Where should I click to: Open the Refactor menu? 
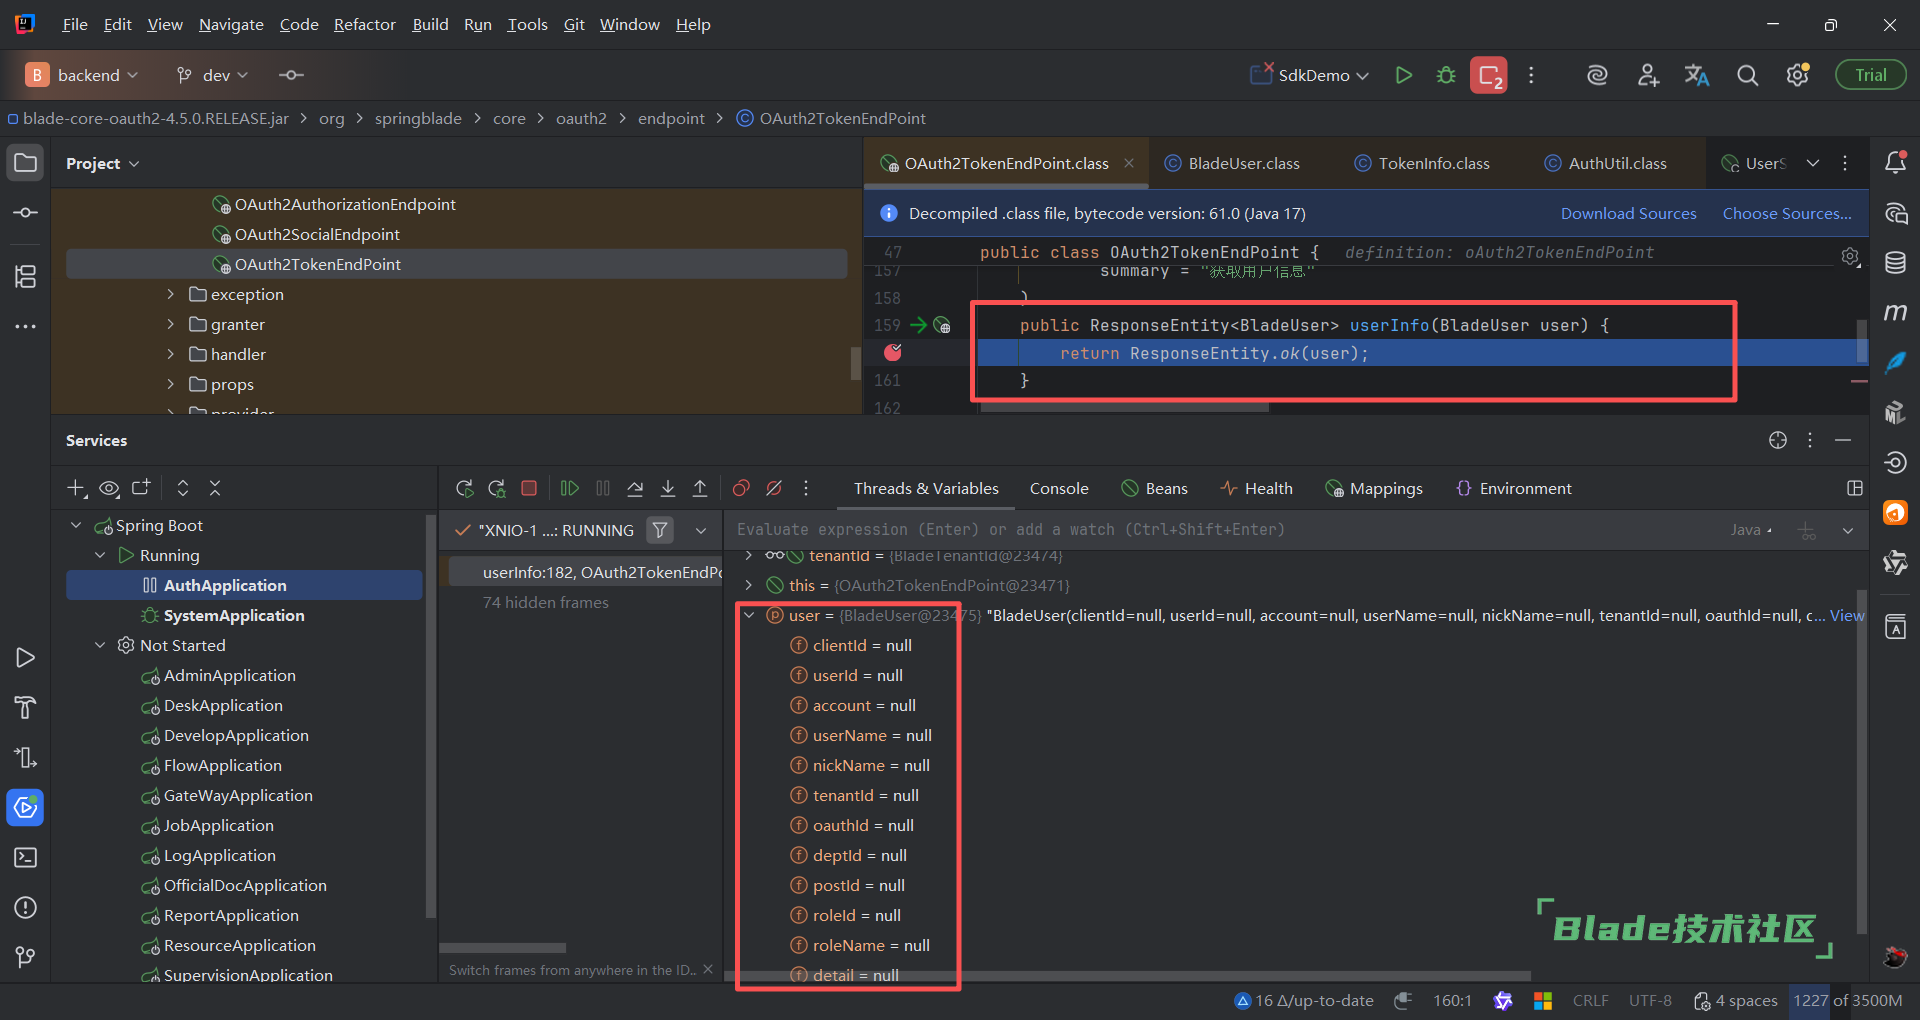click(x=364, y=24)
